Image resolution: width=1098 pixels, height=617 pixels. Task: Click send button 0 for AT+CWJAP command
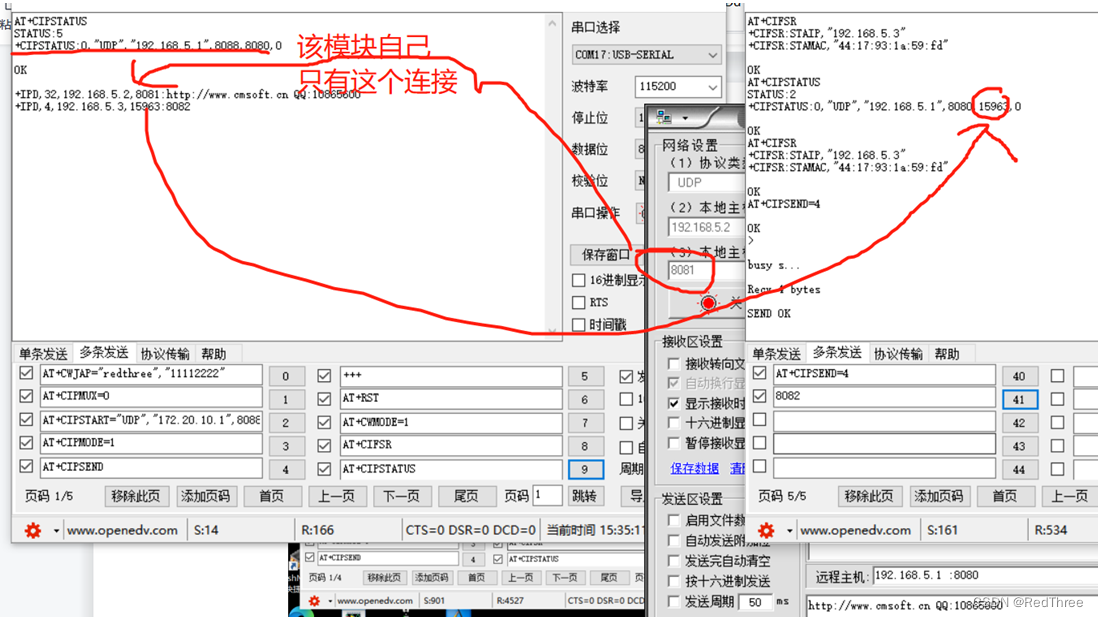[286, 376]
